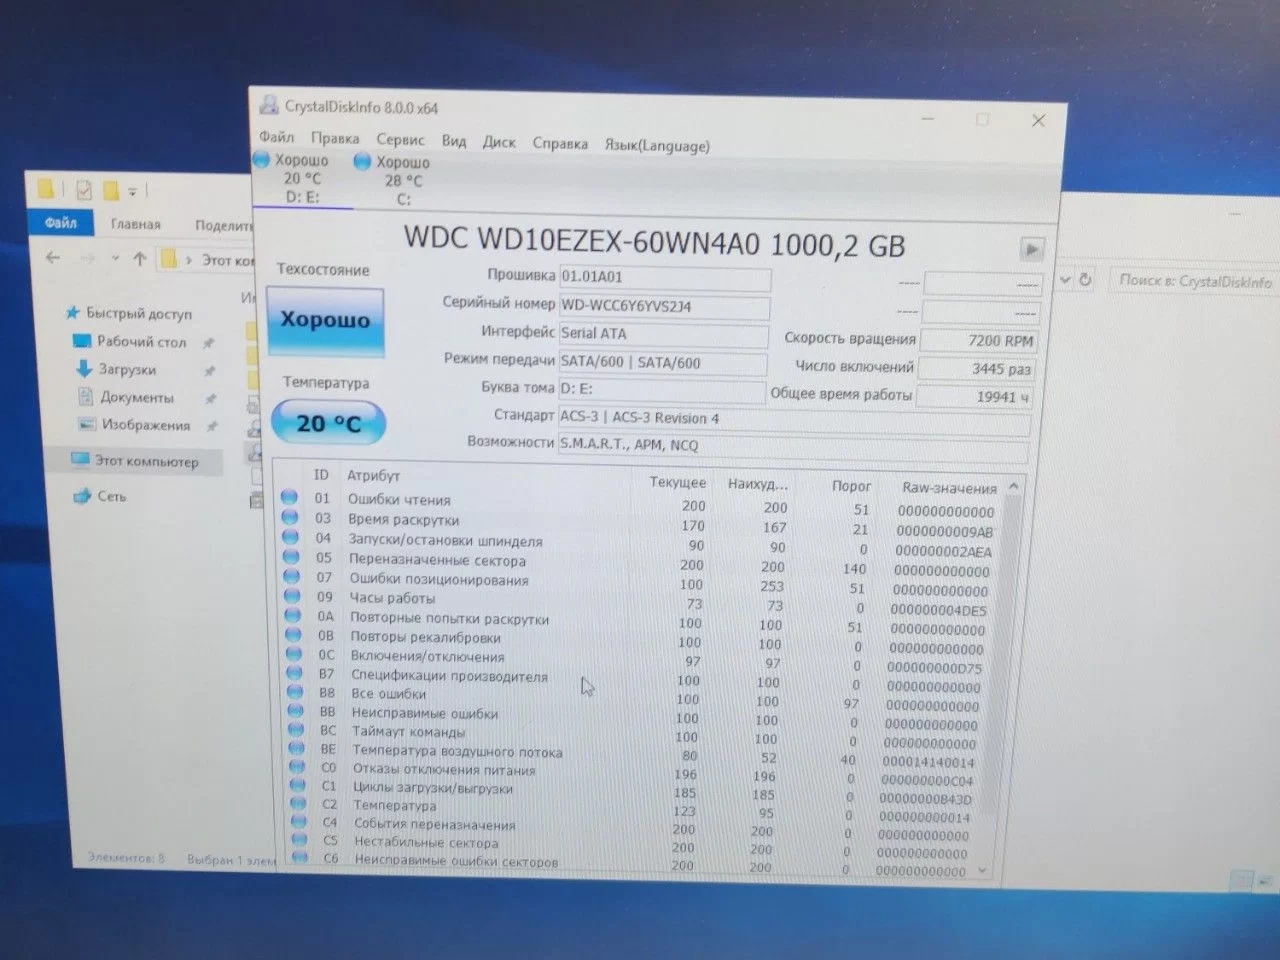Click status icon for Переназначенные сектора row
The height and width of the screenshot is (960, 1280).
coord(291,556)
